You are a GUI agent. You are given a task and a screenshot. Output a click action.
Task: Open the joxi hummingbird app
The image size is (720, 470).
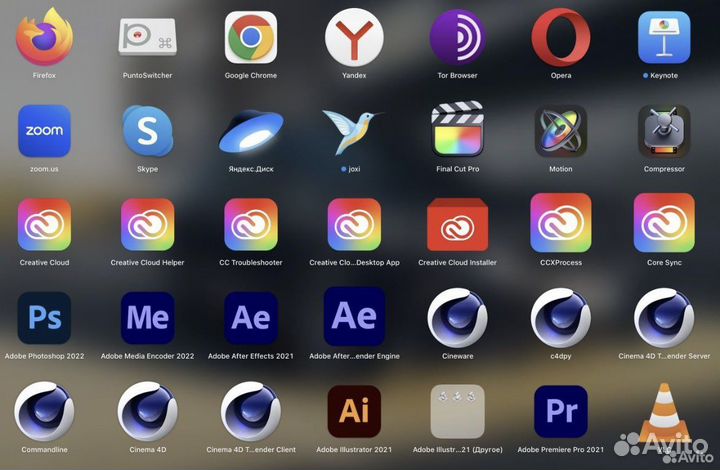click(353, 131)
